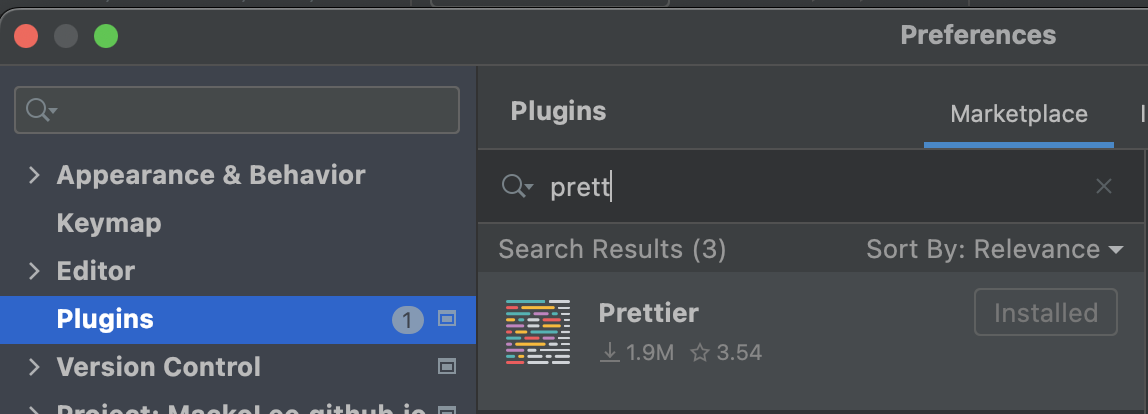
Task: Focus the Preferences settings search box
Action: point(237,110)
